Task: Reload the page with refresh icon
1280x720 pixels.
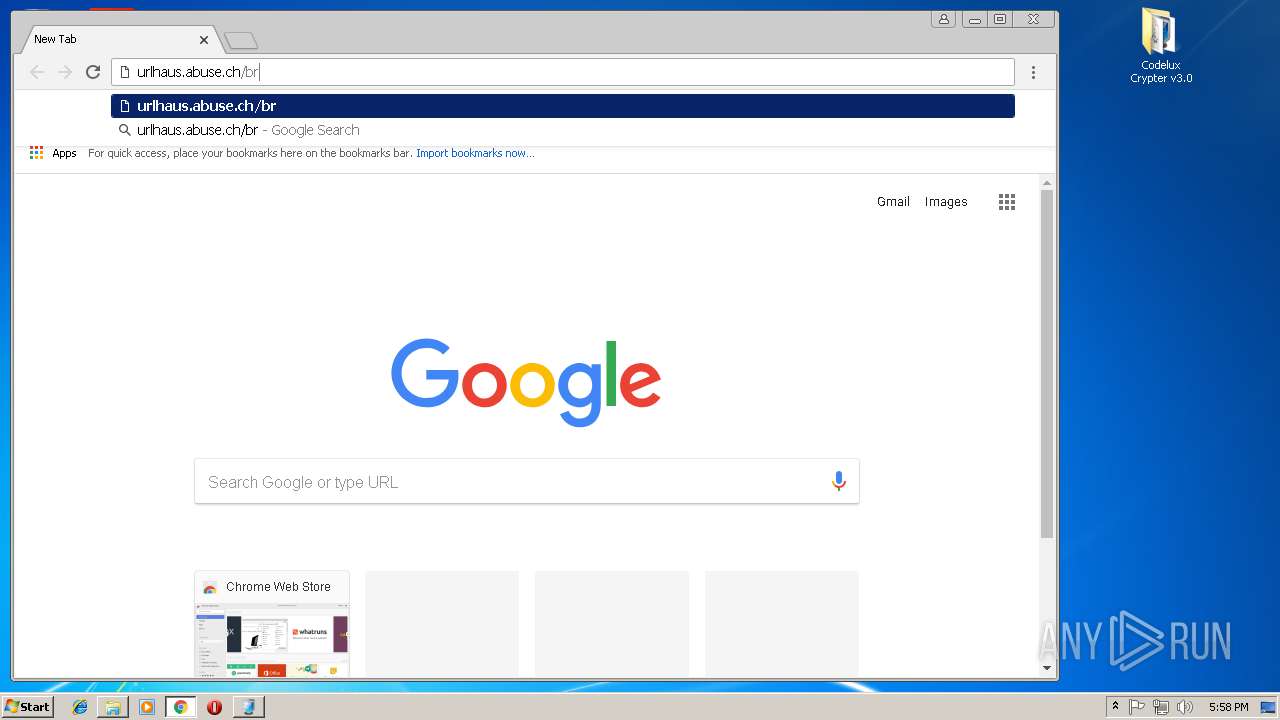Action: pos(93,72)
